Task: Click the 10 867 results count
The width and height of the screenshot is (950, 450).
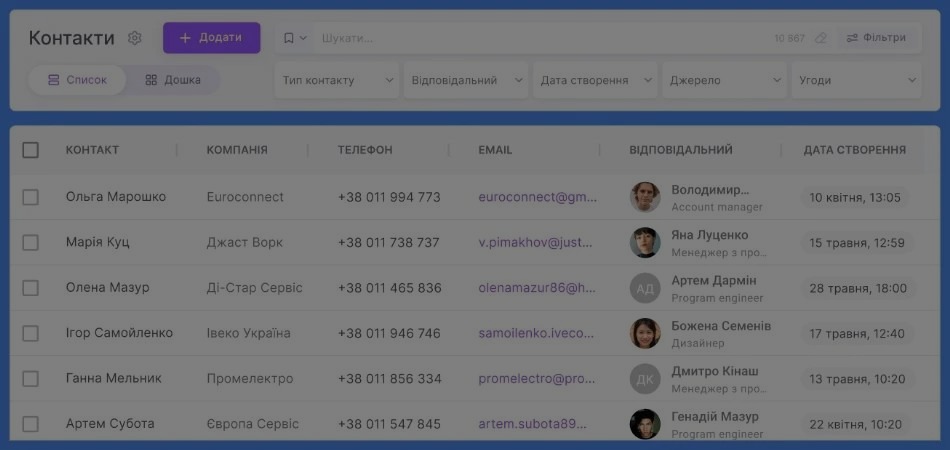Action: 789,38
